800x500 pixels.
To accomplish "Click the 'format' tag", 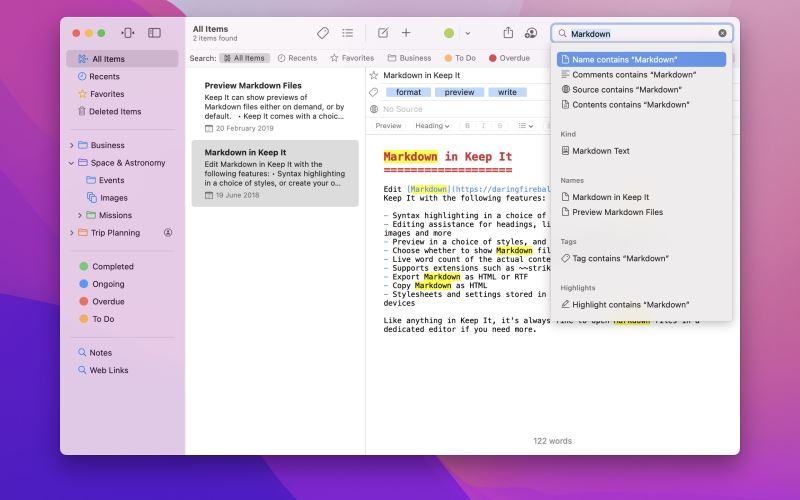I will (408, 92).
